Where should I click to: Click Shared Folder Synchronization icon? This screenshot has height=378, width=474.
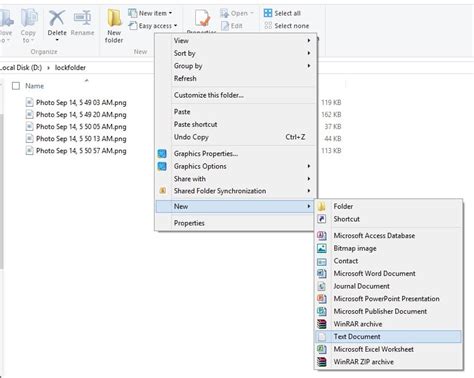[163, 191]
